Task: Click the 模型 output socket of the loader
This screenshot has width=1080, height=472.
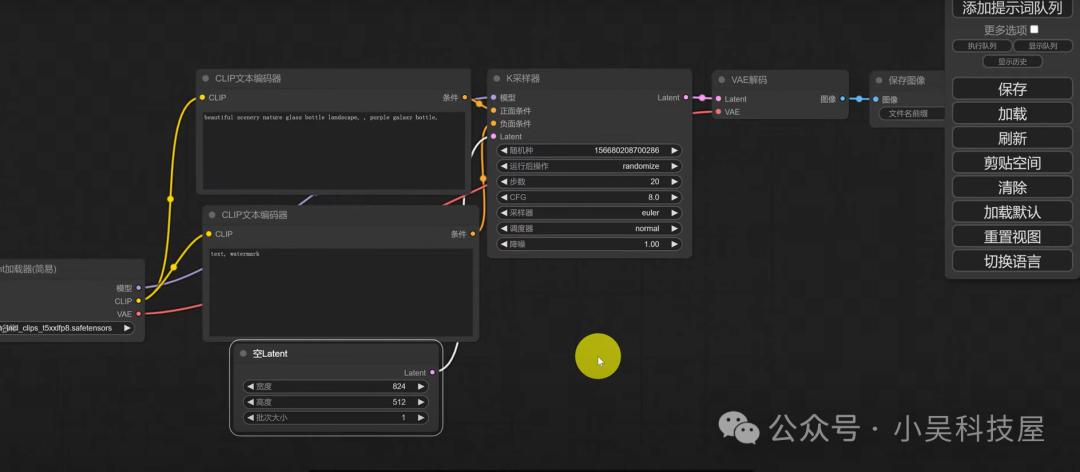Action: 138,288
